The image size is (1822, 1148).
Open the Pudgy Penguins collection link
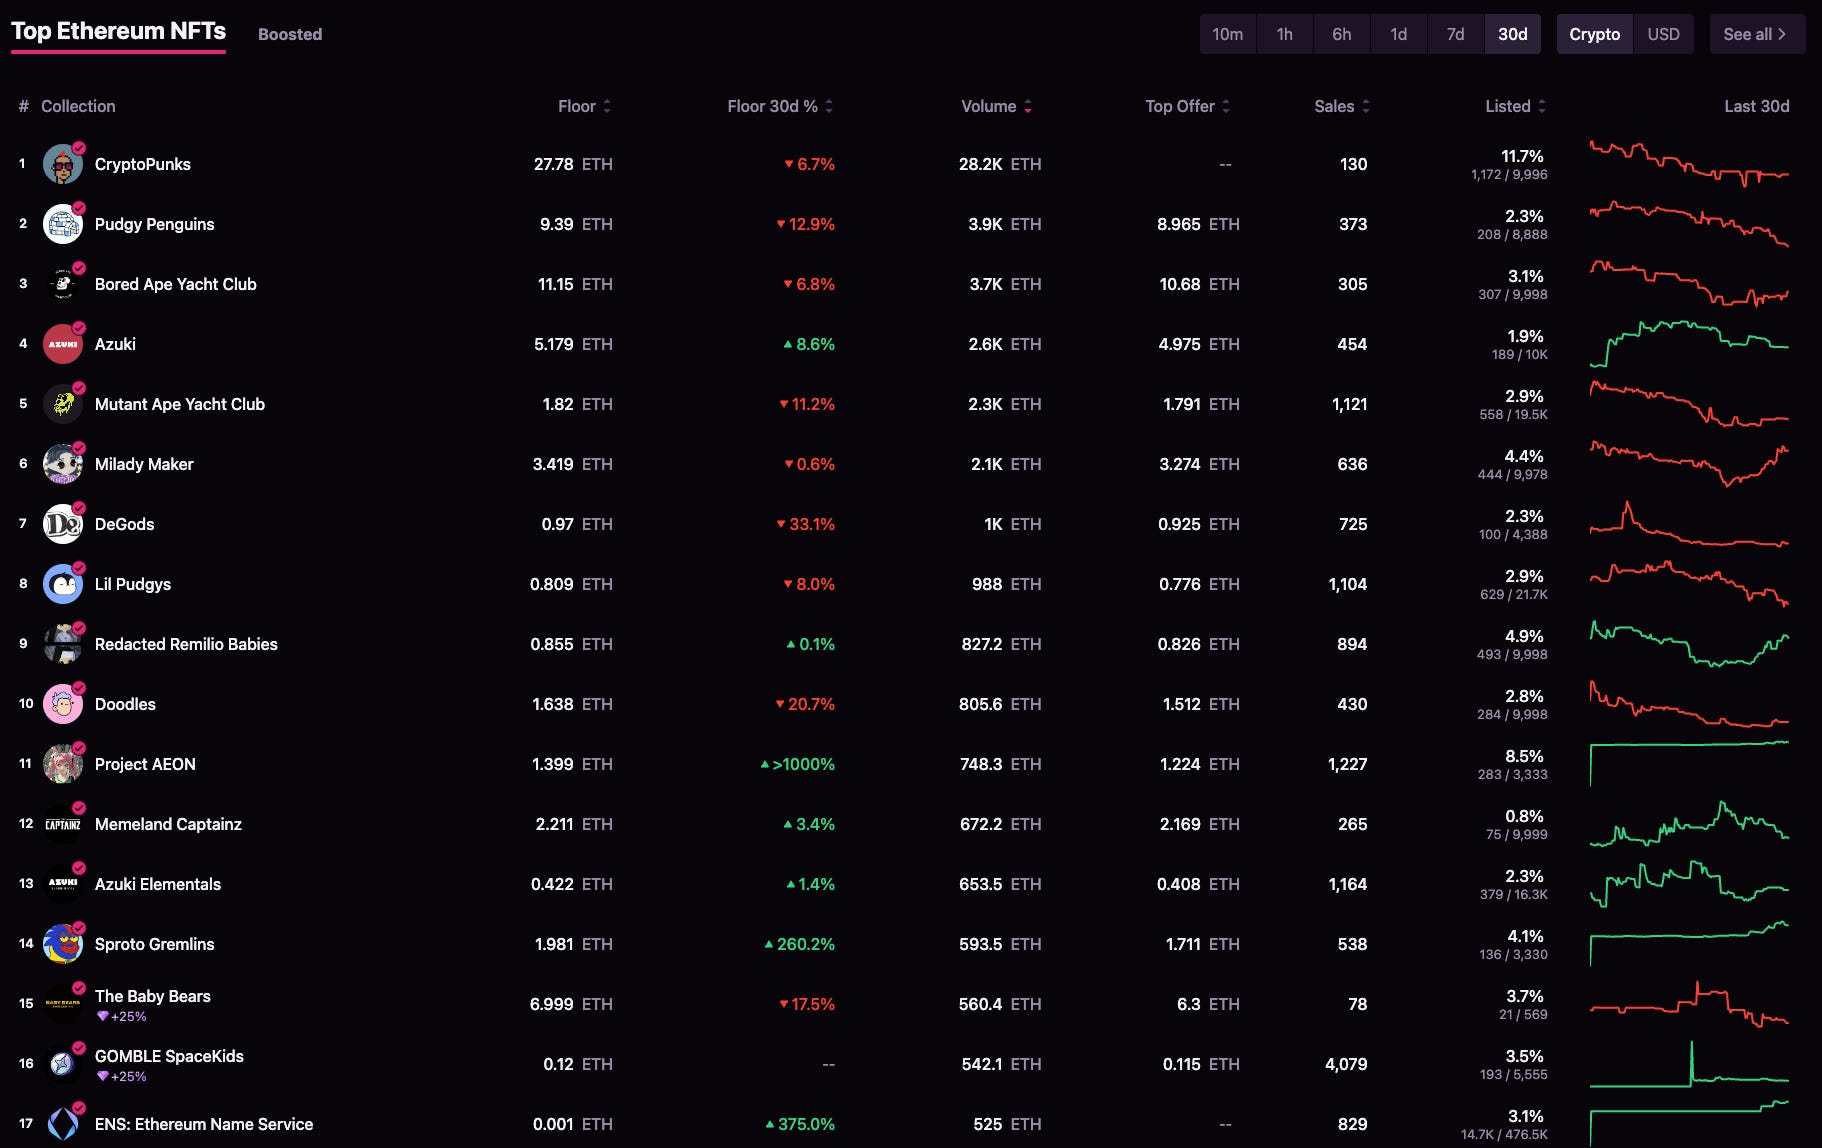pos(154,224)
